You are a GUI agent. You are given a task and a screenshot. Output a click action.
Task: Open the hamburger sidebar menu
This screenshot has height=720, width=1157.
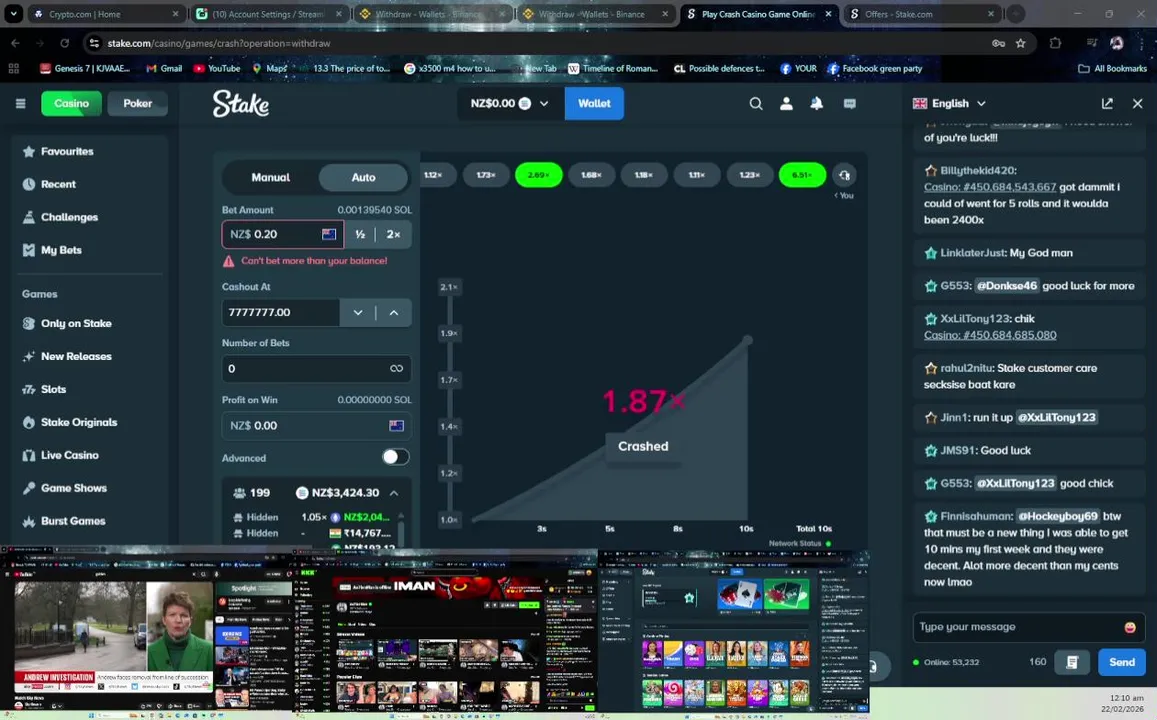[21, 103]
